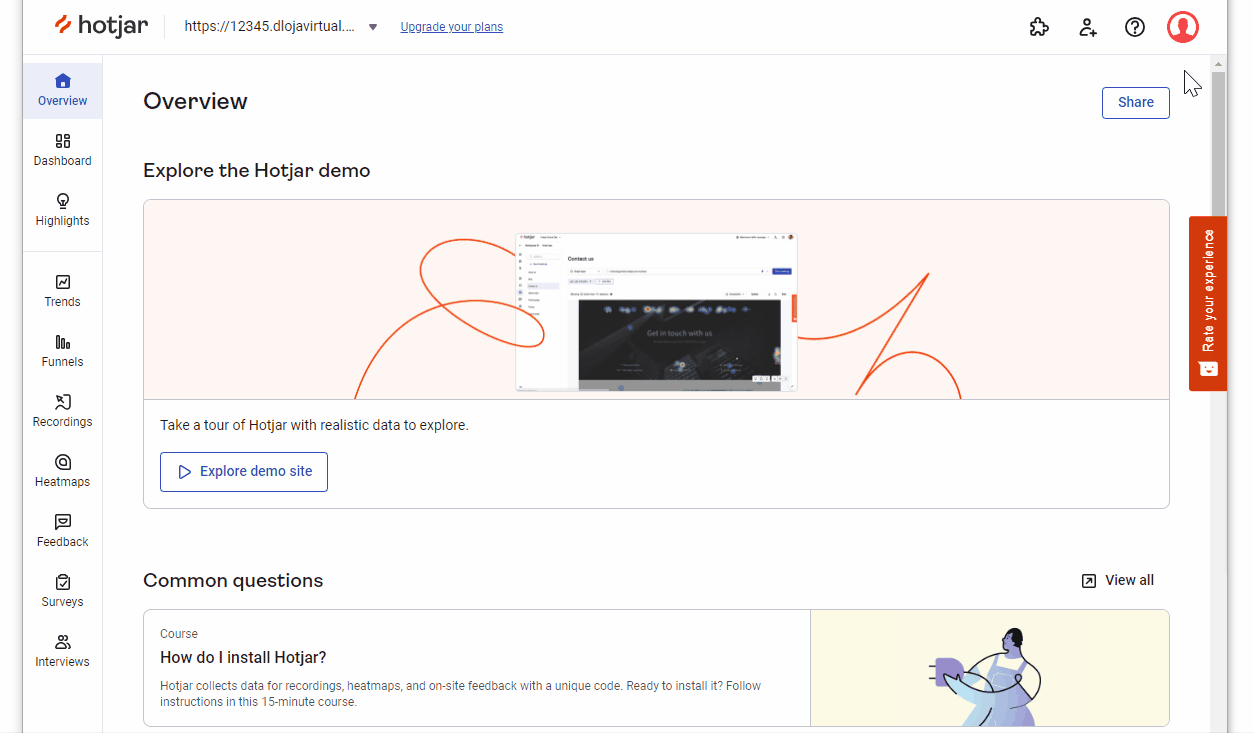The height and width of the screenshot is (733, 1253).
Task: Open Dashboard from the sidebar
Action: tap(63, 150)
